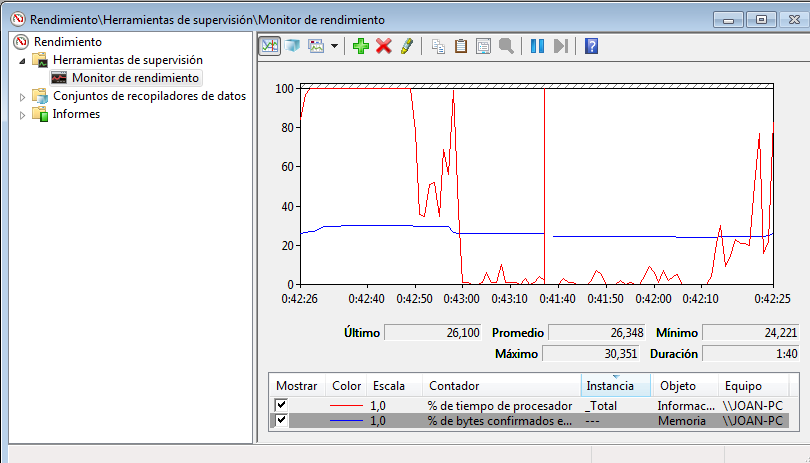Click red color line of processor counter
Screen dimensions: 810x463
click(346, 406)
